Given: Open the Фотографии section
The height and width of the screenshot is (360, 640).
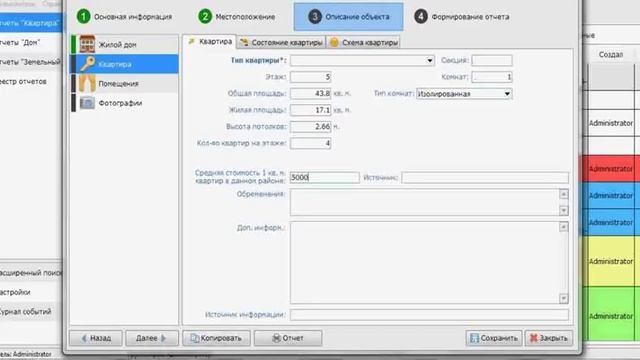Looking at the screenshot, I should [125, 103].
